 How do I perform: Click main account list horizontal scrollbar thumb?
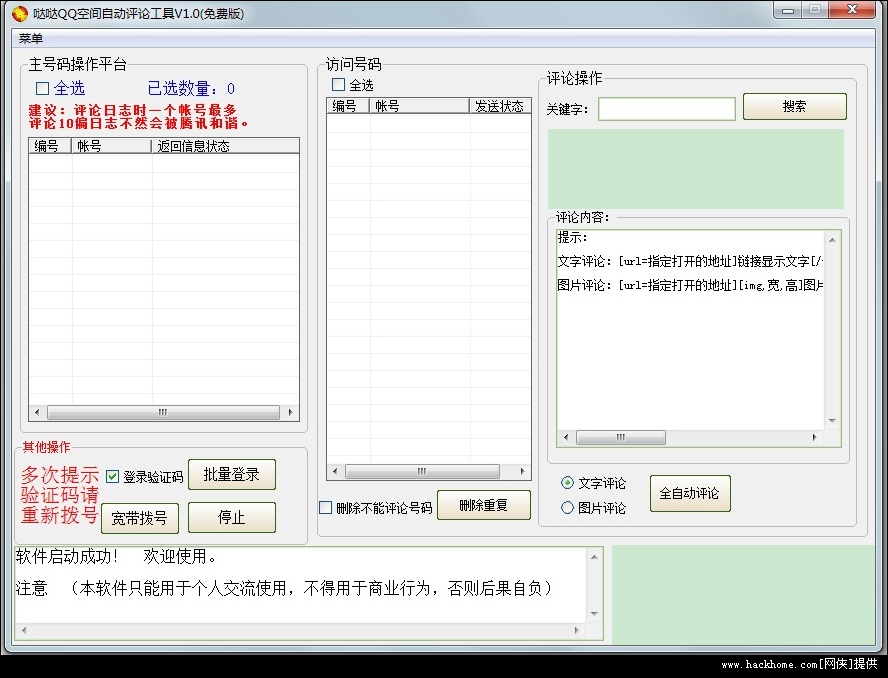point(163,412)
